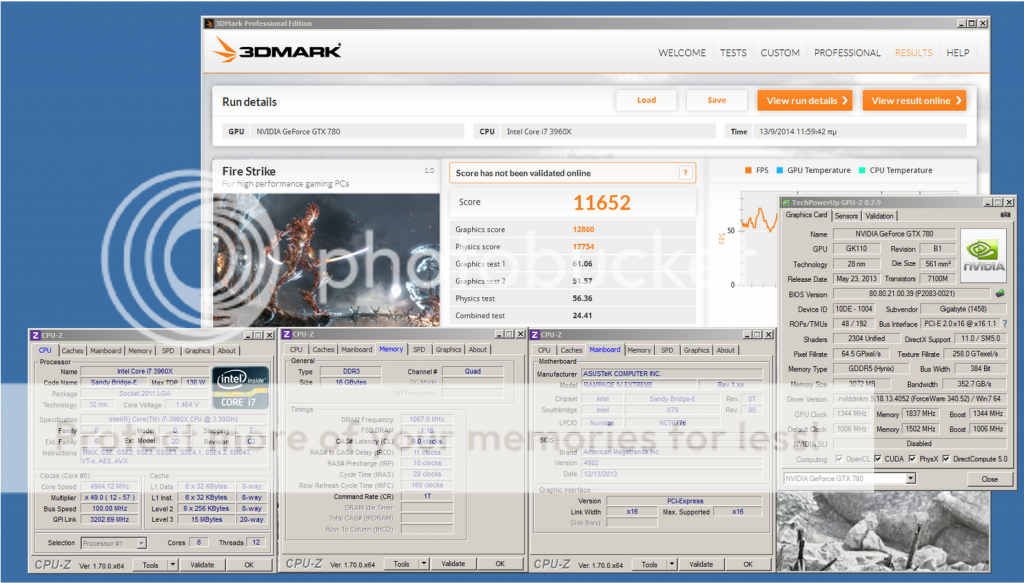This screenshot has width=1024, height=583.
Task: Click the Load button in Run details
Action: (646, 100)
